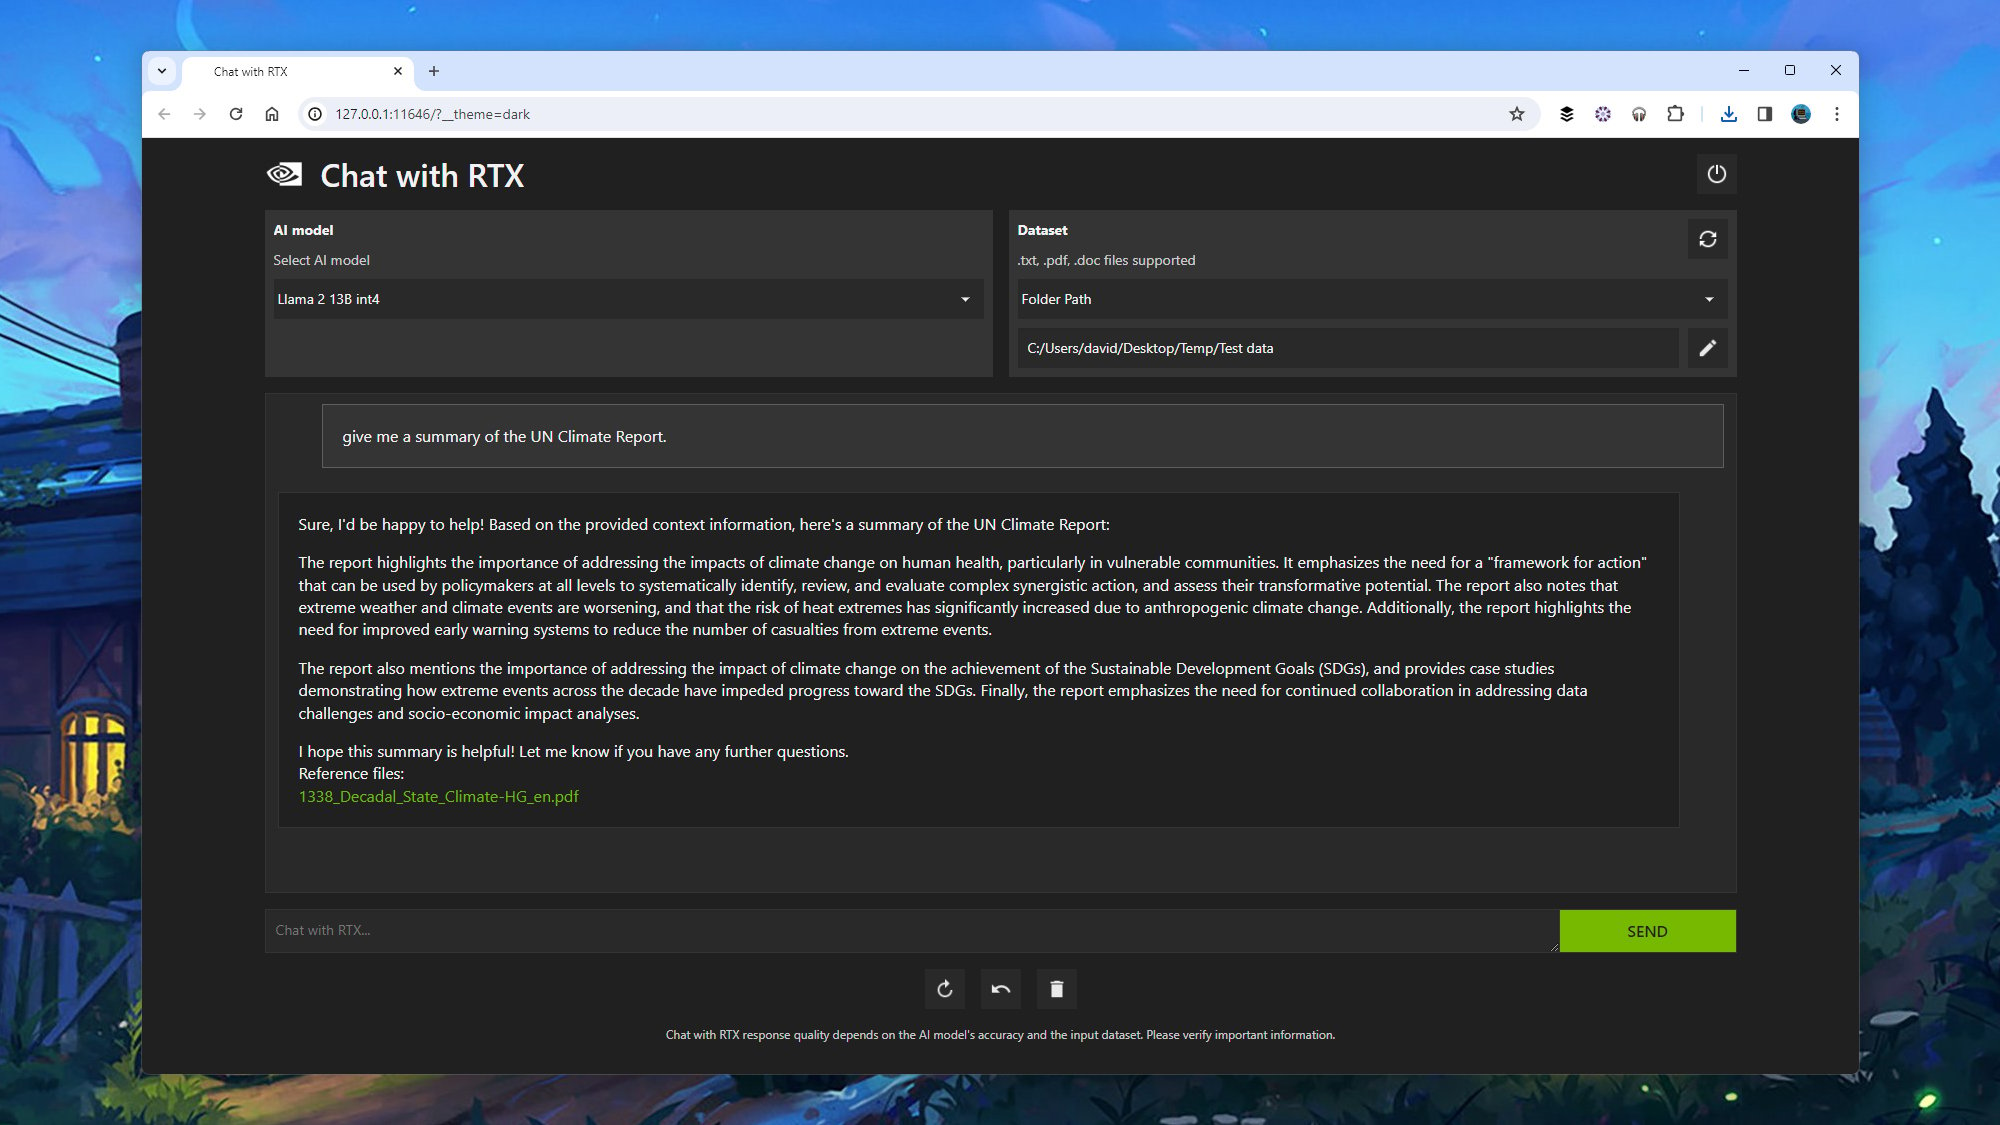Viewport: 2000px width, 1125px height.
Task: Undo the last chat message
Action: (x=1000, y=989)
